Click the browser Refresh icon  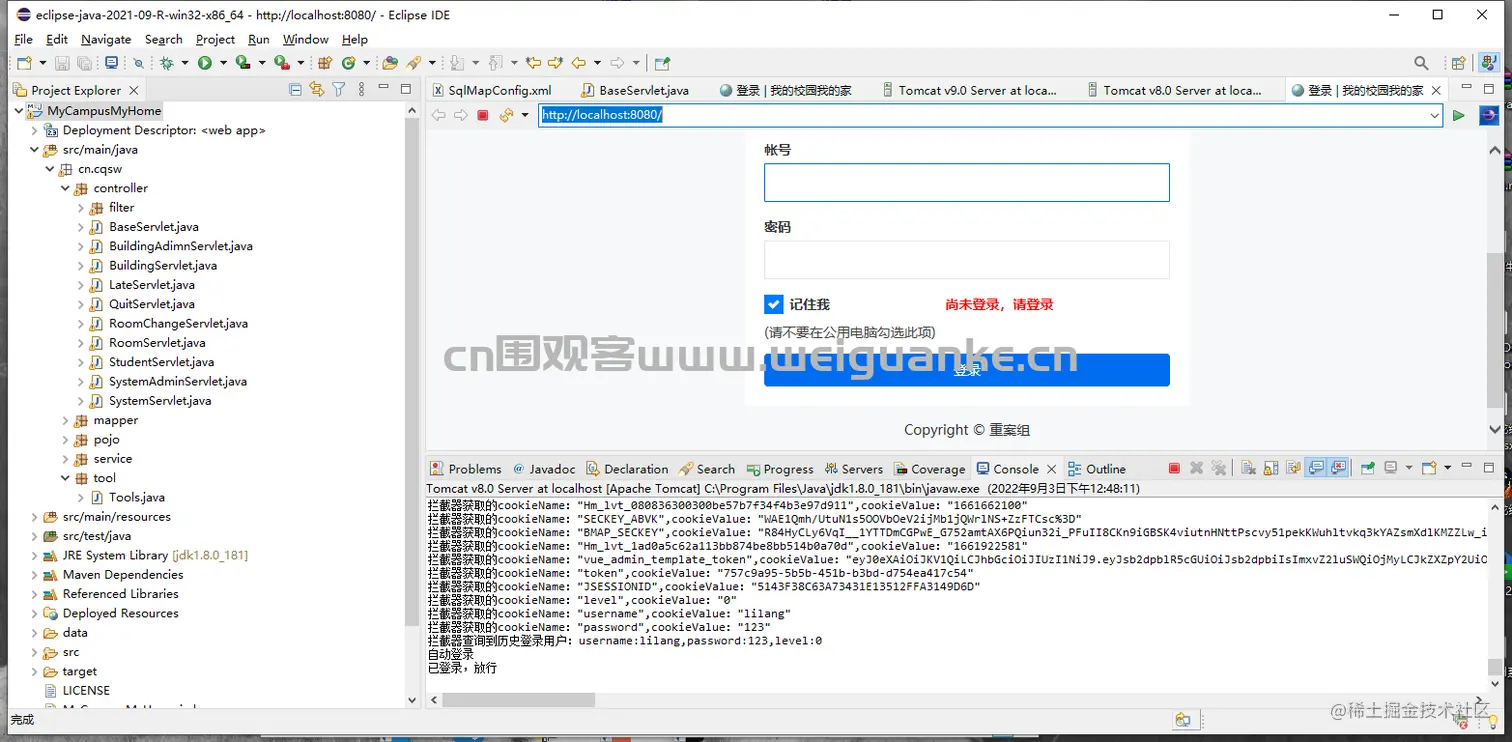[506, 115]
